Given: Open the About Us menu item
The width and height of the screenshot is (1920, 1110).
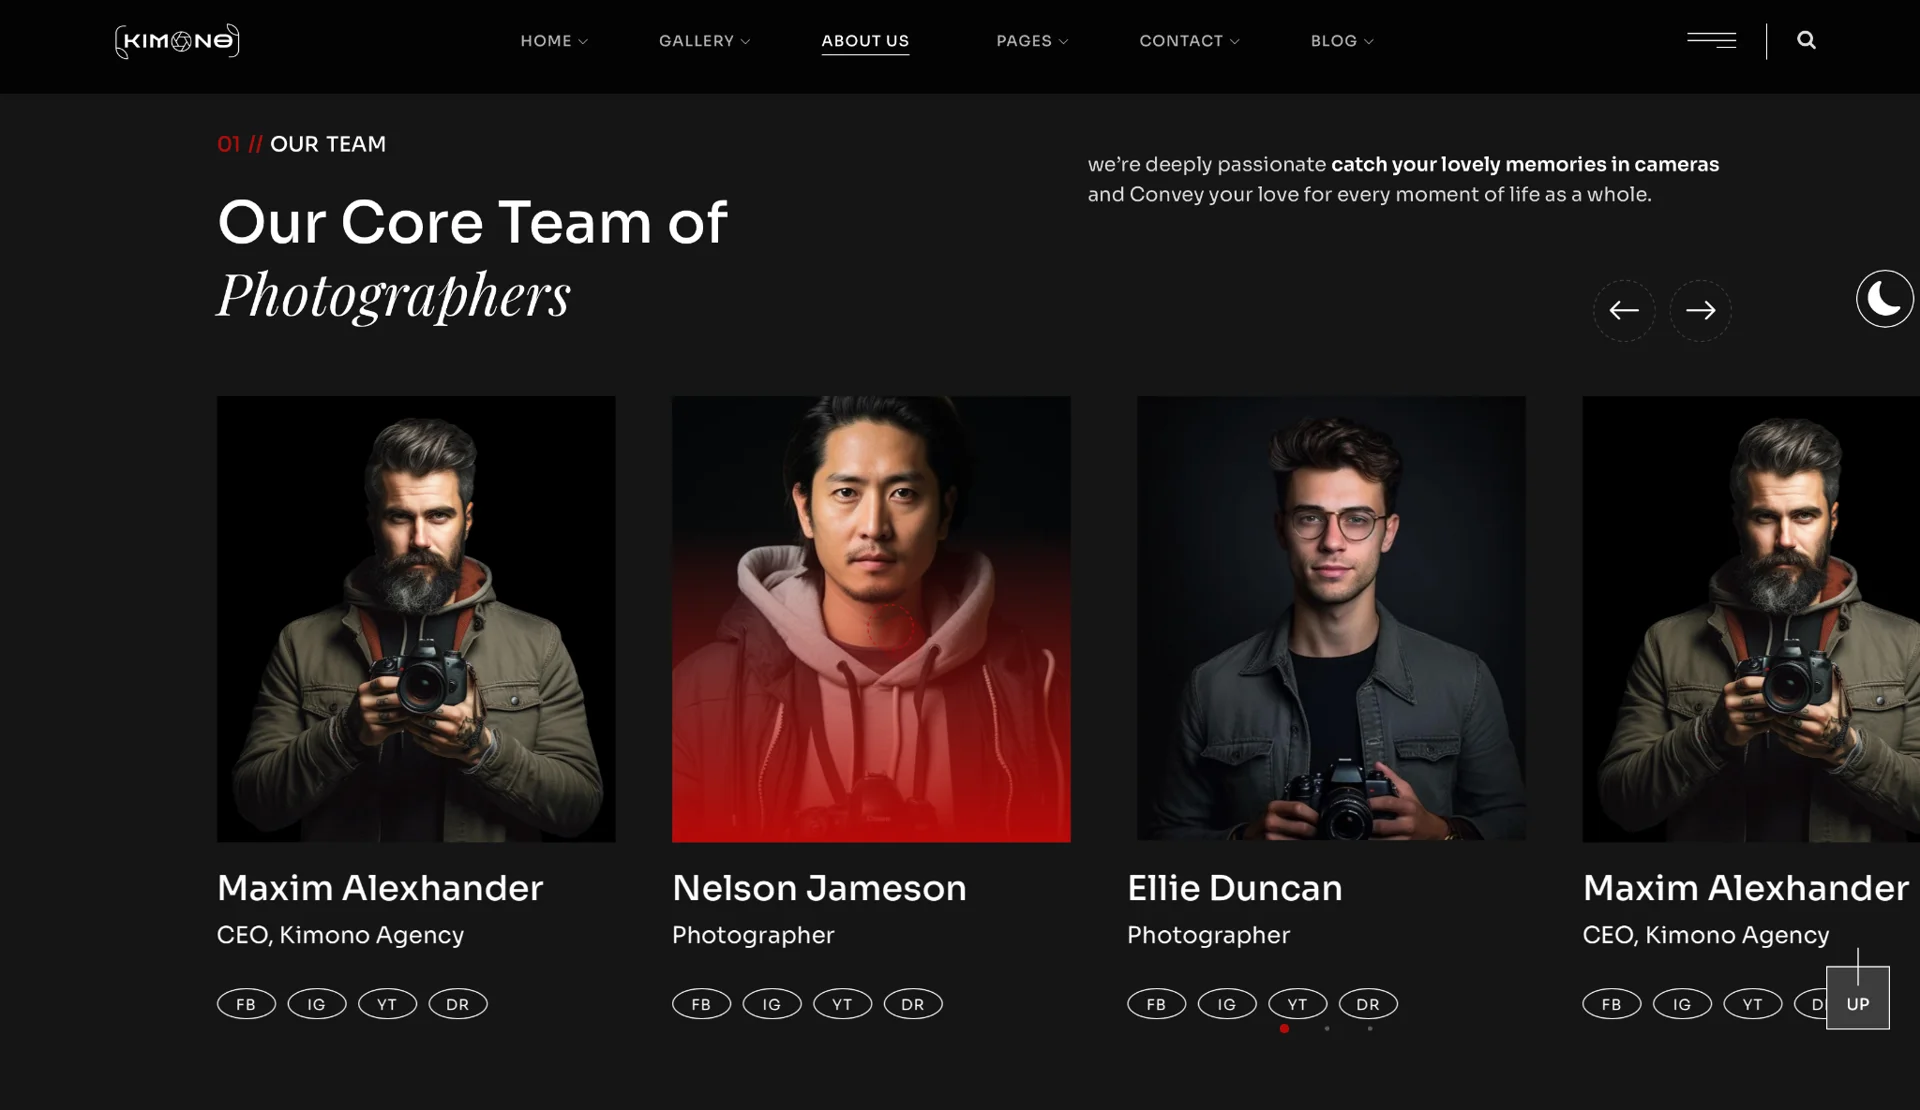Looking at the screenshot, I should point(865,41).
